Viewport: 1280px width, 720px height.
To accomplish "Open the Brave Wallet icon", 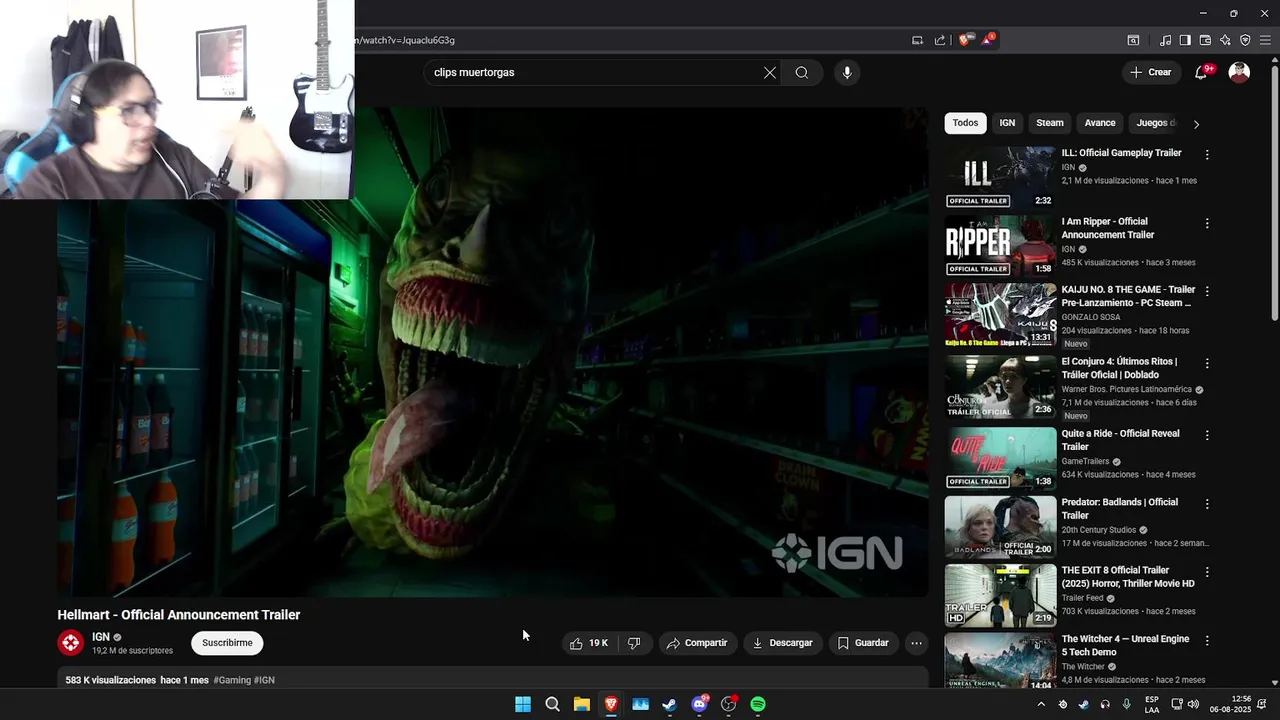I will tap(1205, 40).
